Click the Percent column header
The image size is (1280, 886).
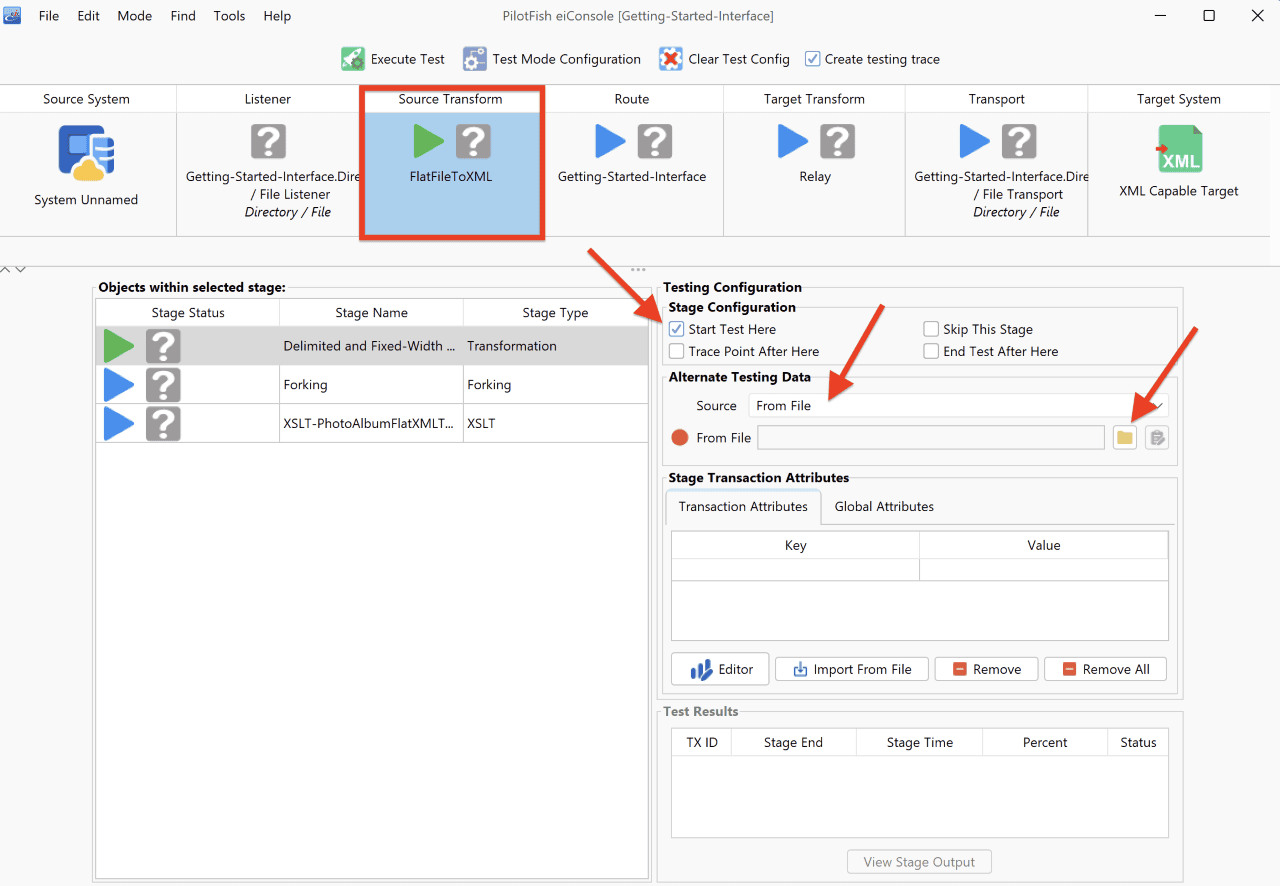click(1045, 742)
